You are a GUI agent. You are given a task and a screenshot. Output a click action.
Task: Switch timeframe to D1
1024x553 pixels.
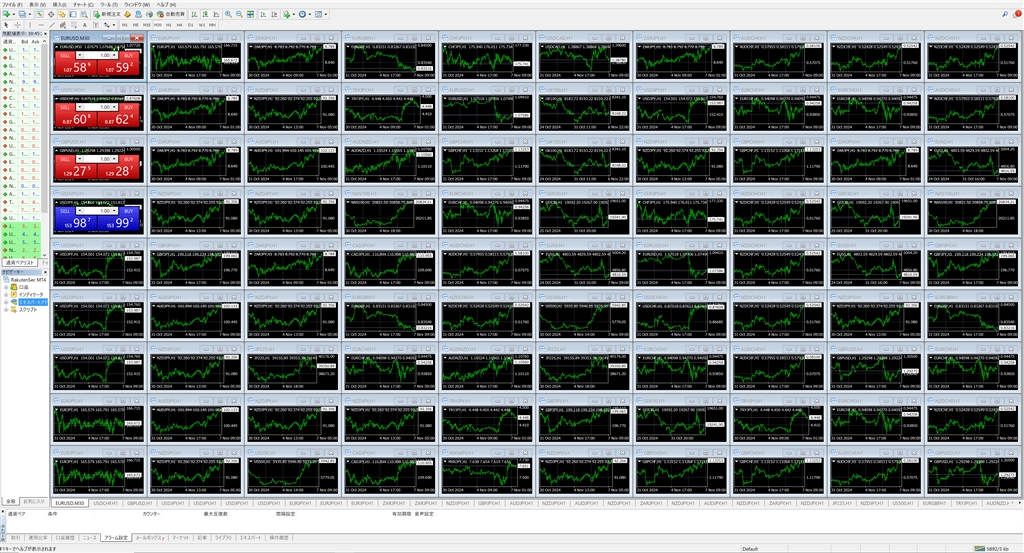point(191,25)
